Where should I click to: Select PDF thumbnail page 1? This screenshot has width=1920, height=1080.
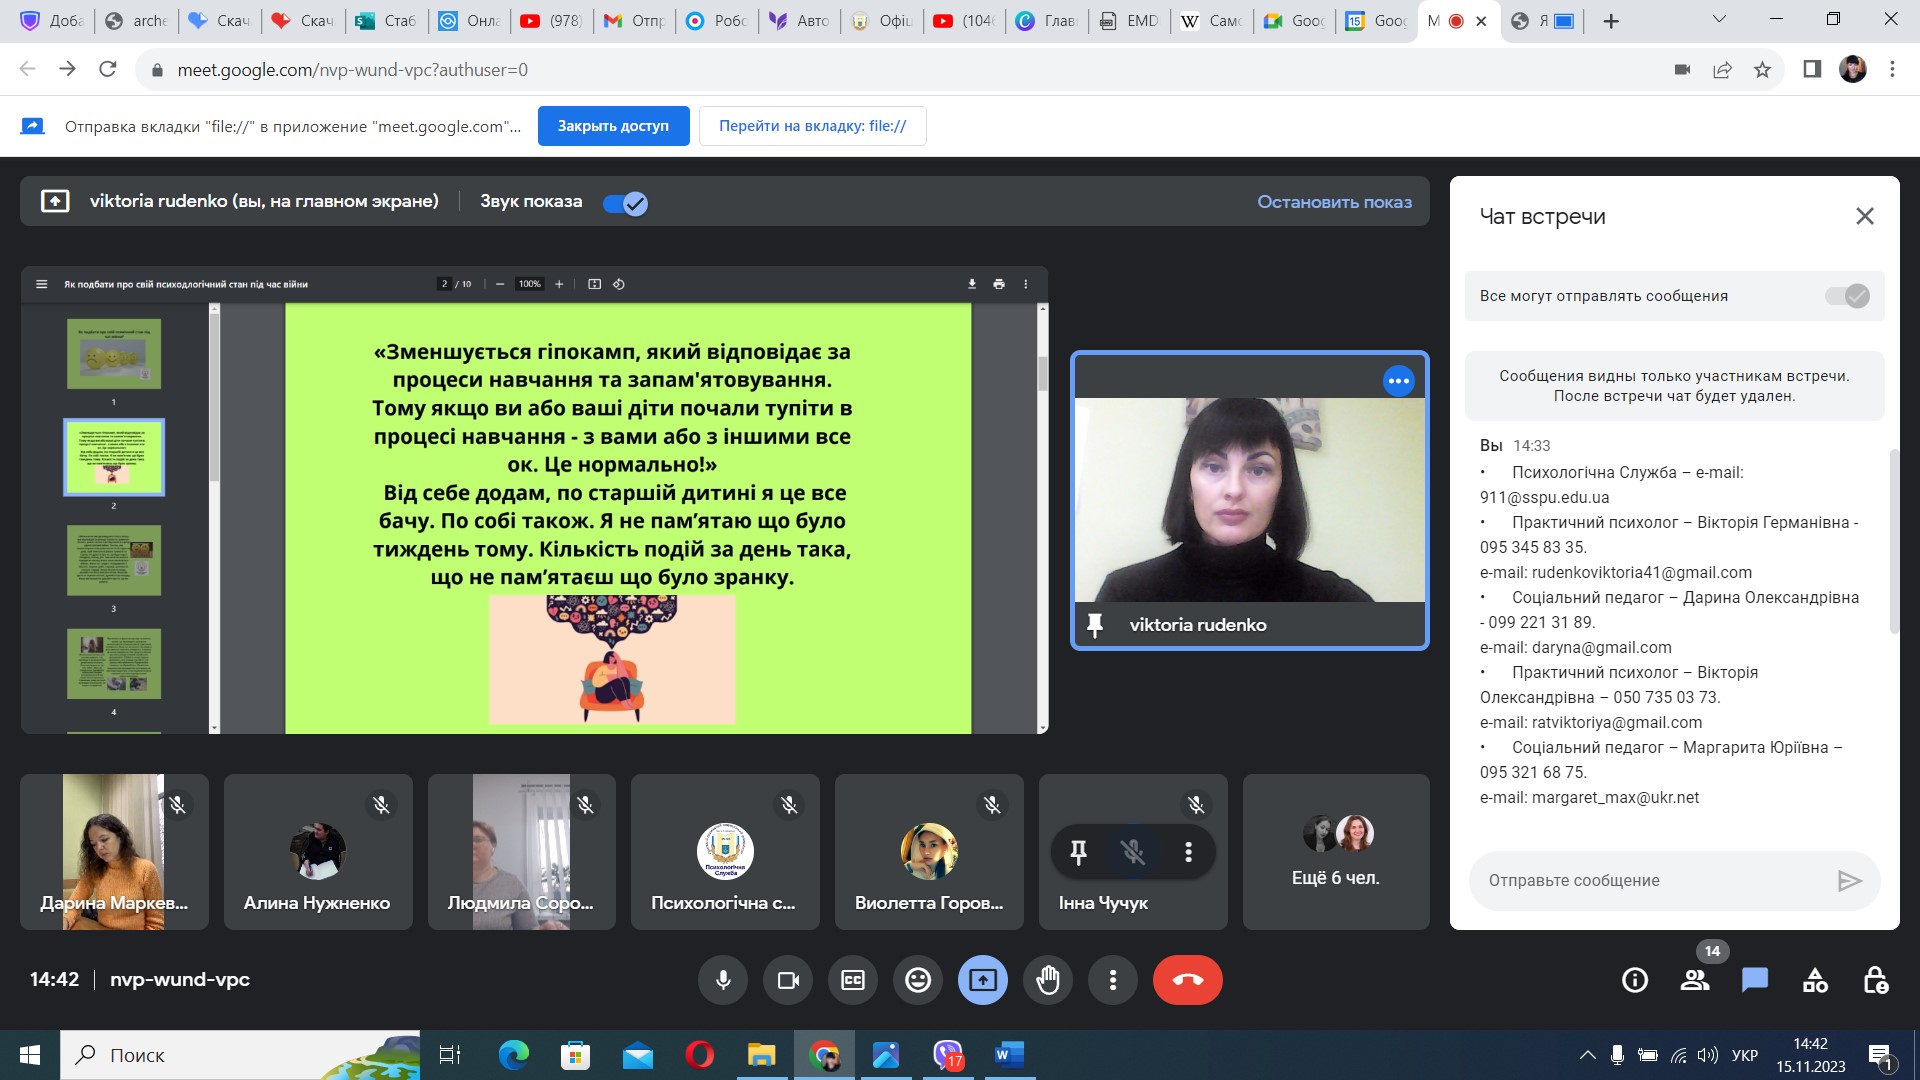[114, 354]
